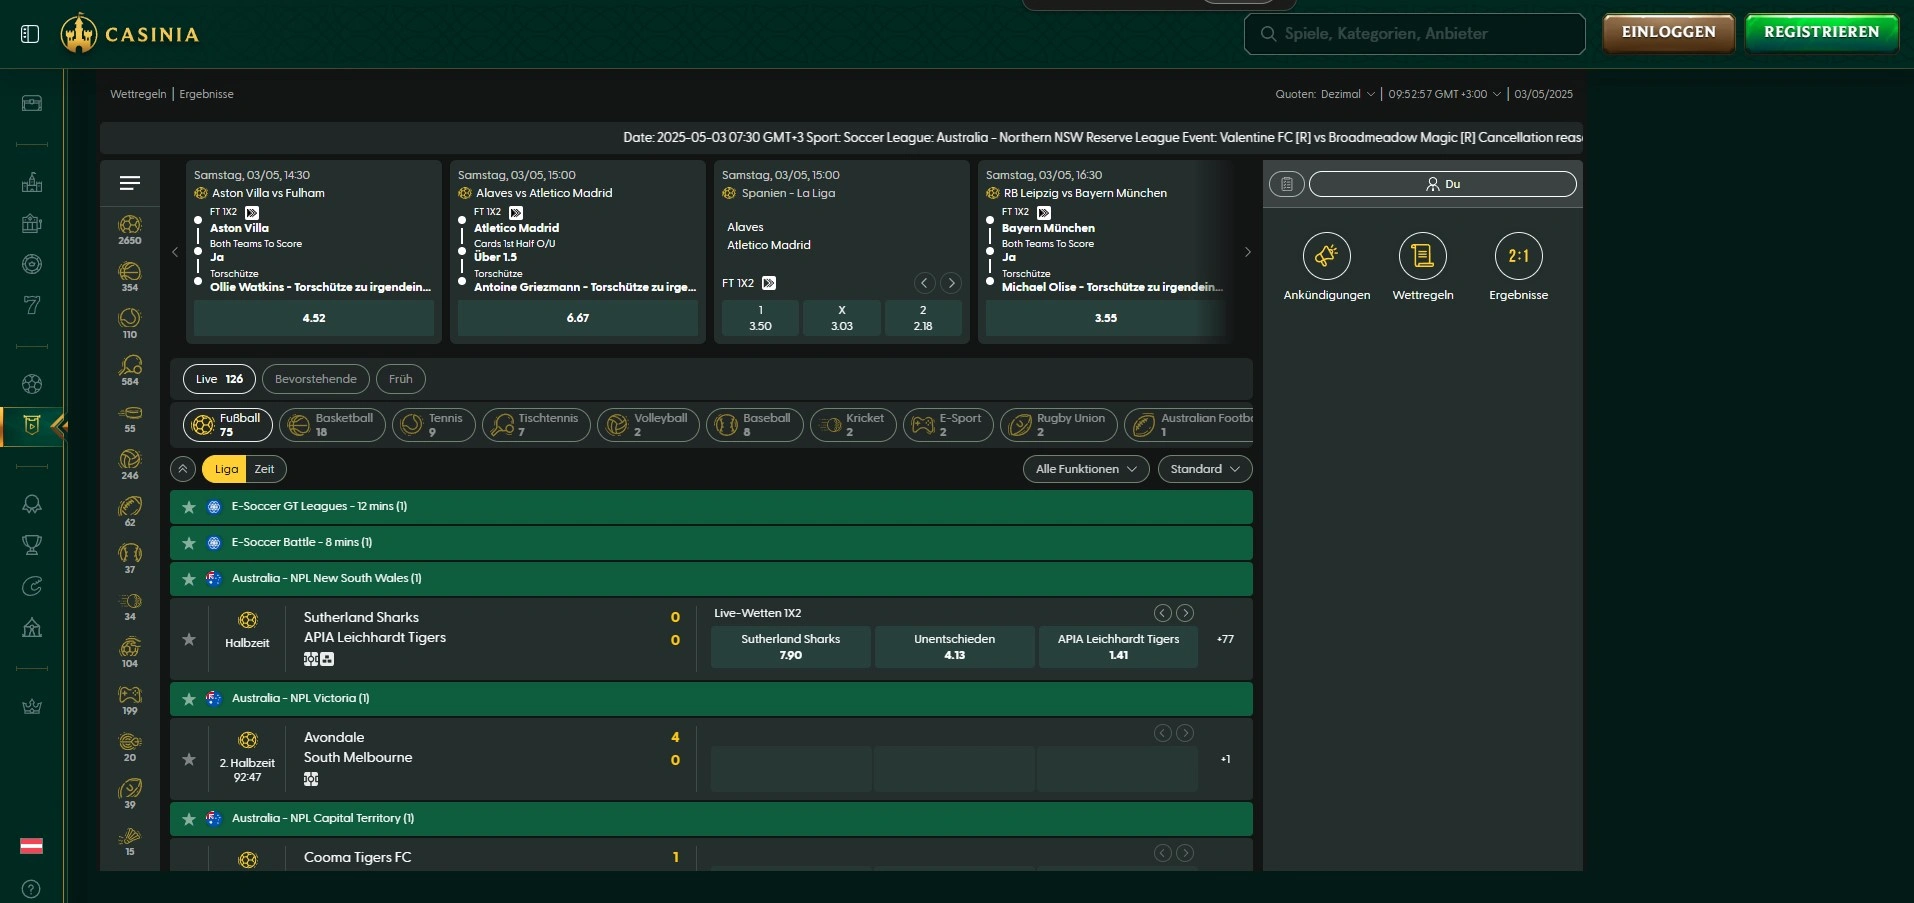Favorite the Sutherland Sharks match star

coord(189,640)
